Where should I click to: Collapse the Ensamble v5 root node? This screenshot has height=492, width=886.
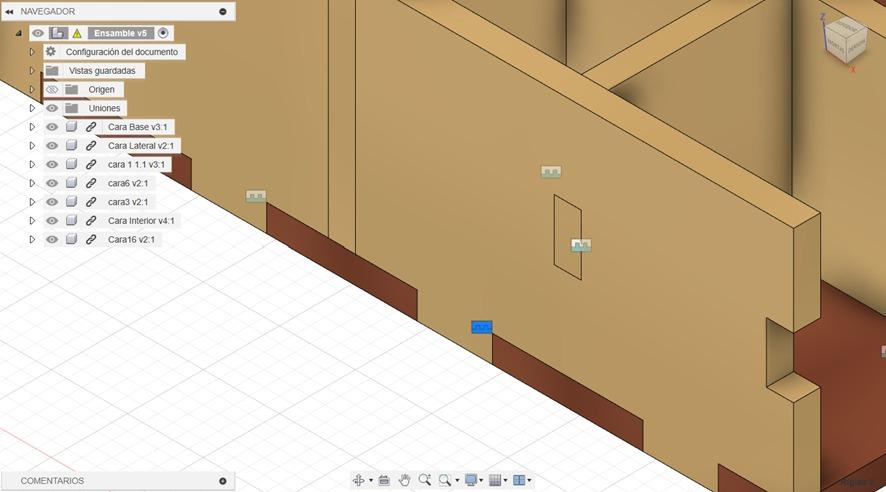tap(19, 33)
